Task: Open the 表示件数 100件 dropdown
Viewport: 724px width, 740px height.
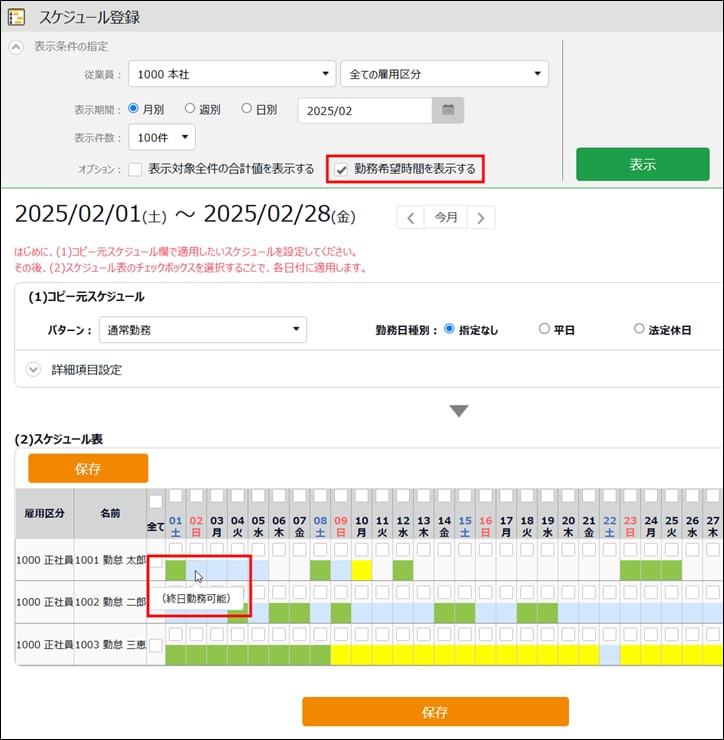Action: tap(161, 137)
